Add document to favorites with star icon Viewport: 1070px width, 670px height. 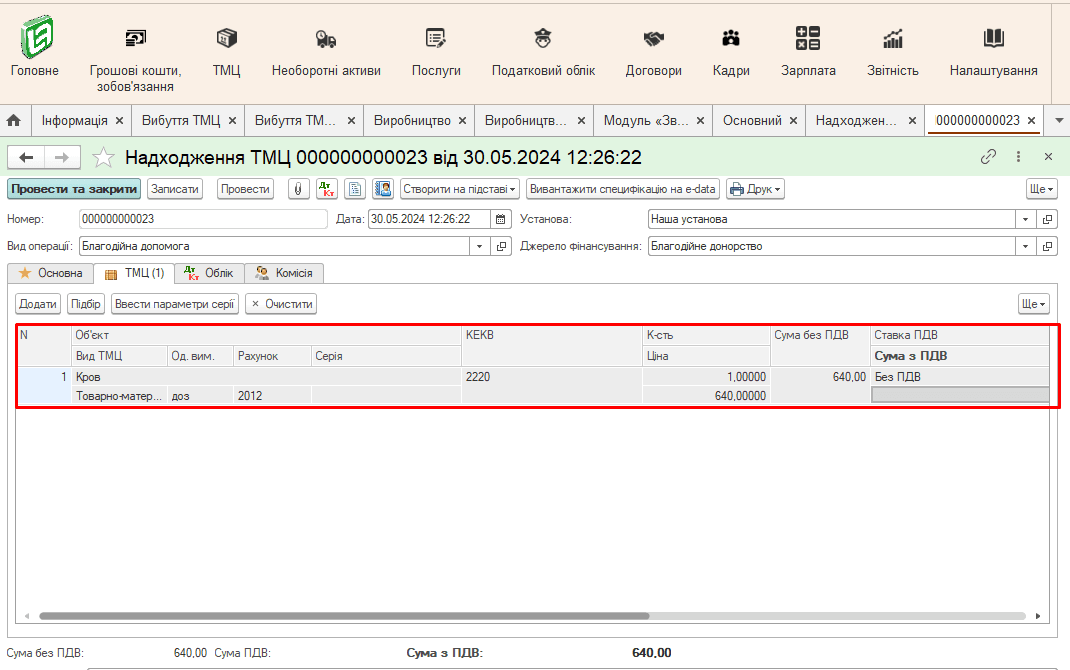pyautogui.click(x=103, y=157)
